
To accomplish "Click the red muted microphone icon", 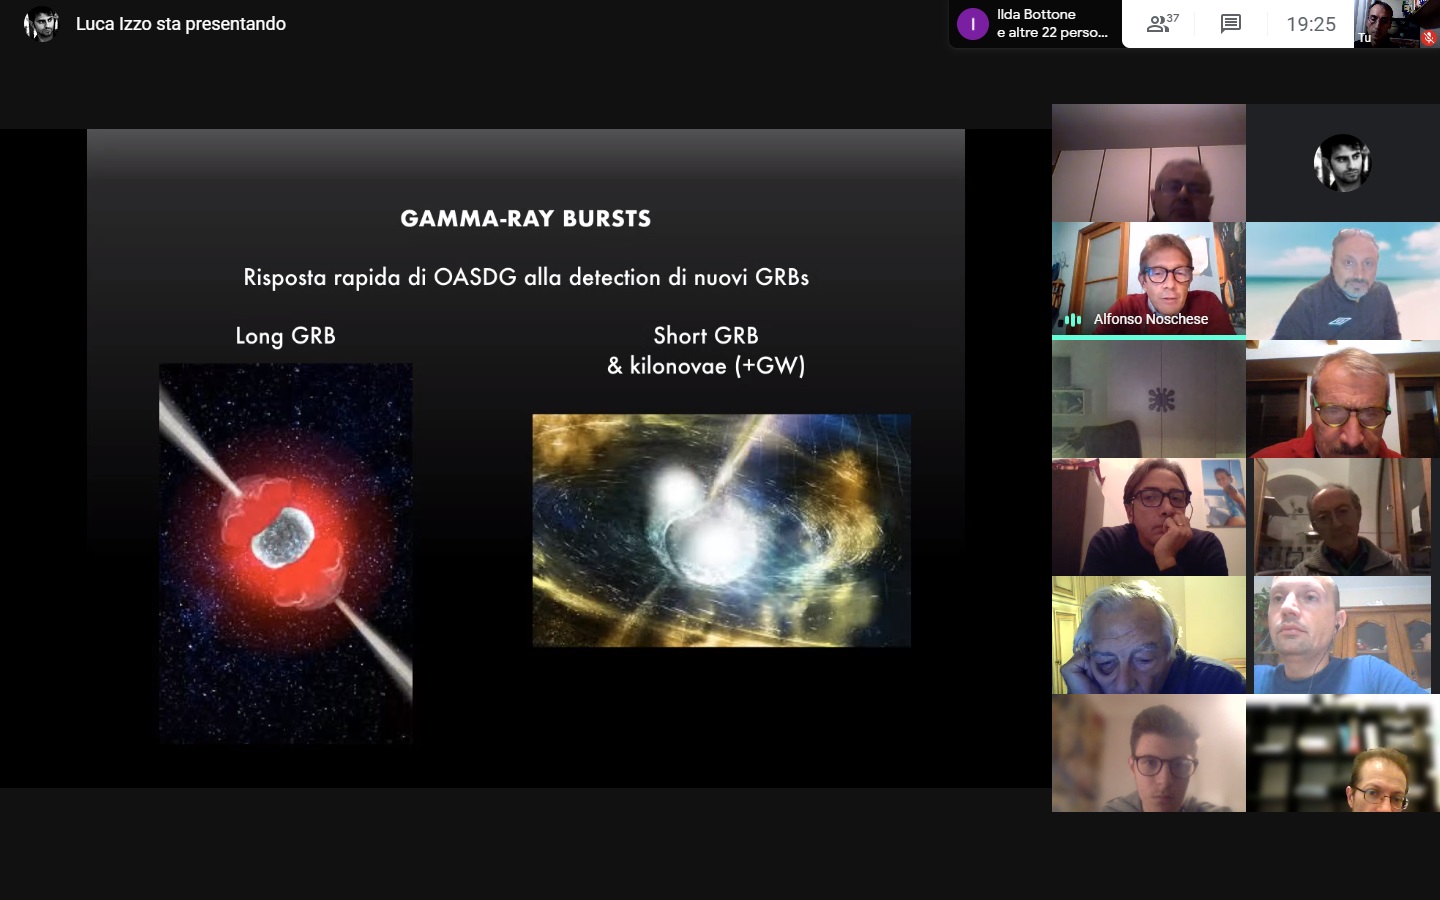I will (x=1429, y=38).
